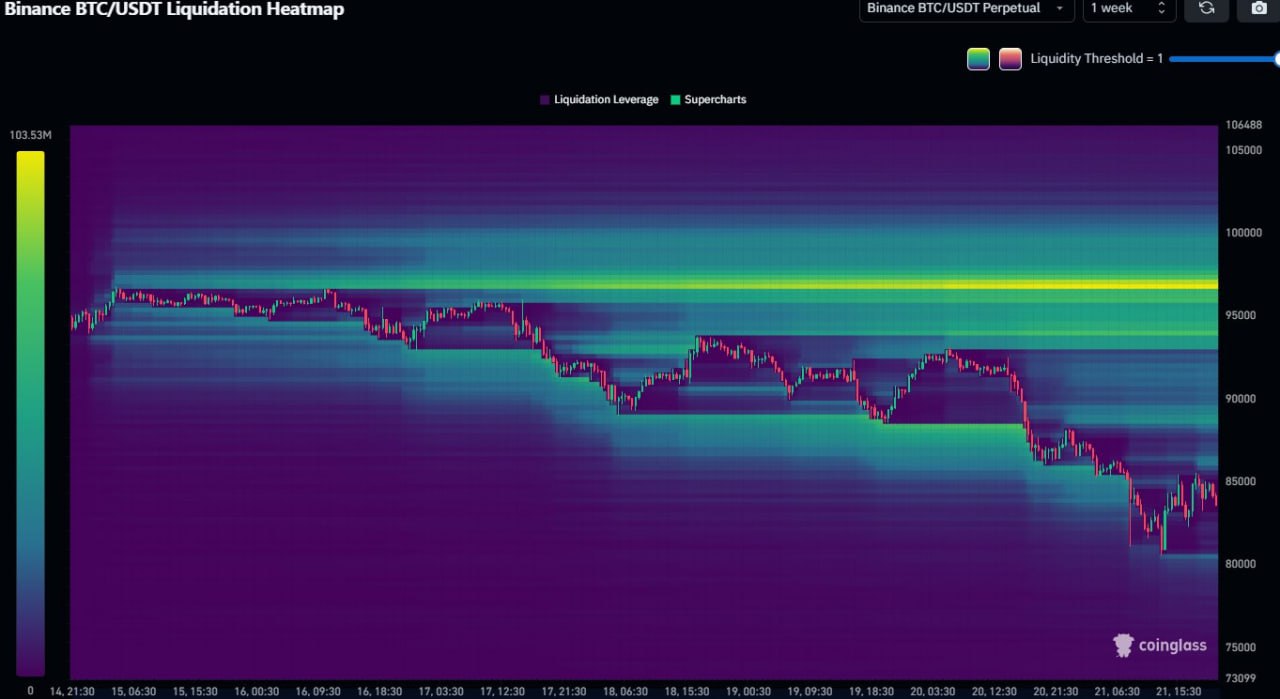Image resolution: width=1280 pixels, height=699 pixels.
Task: Open the Binance BTC/USDT Perpetual pair dropdown
Action: pyautogui.click(x=964, y=8)
